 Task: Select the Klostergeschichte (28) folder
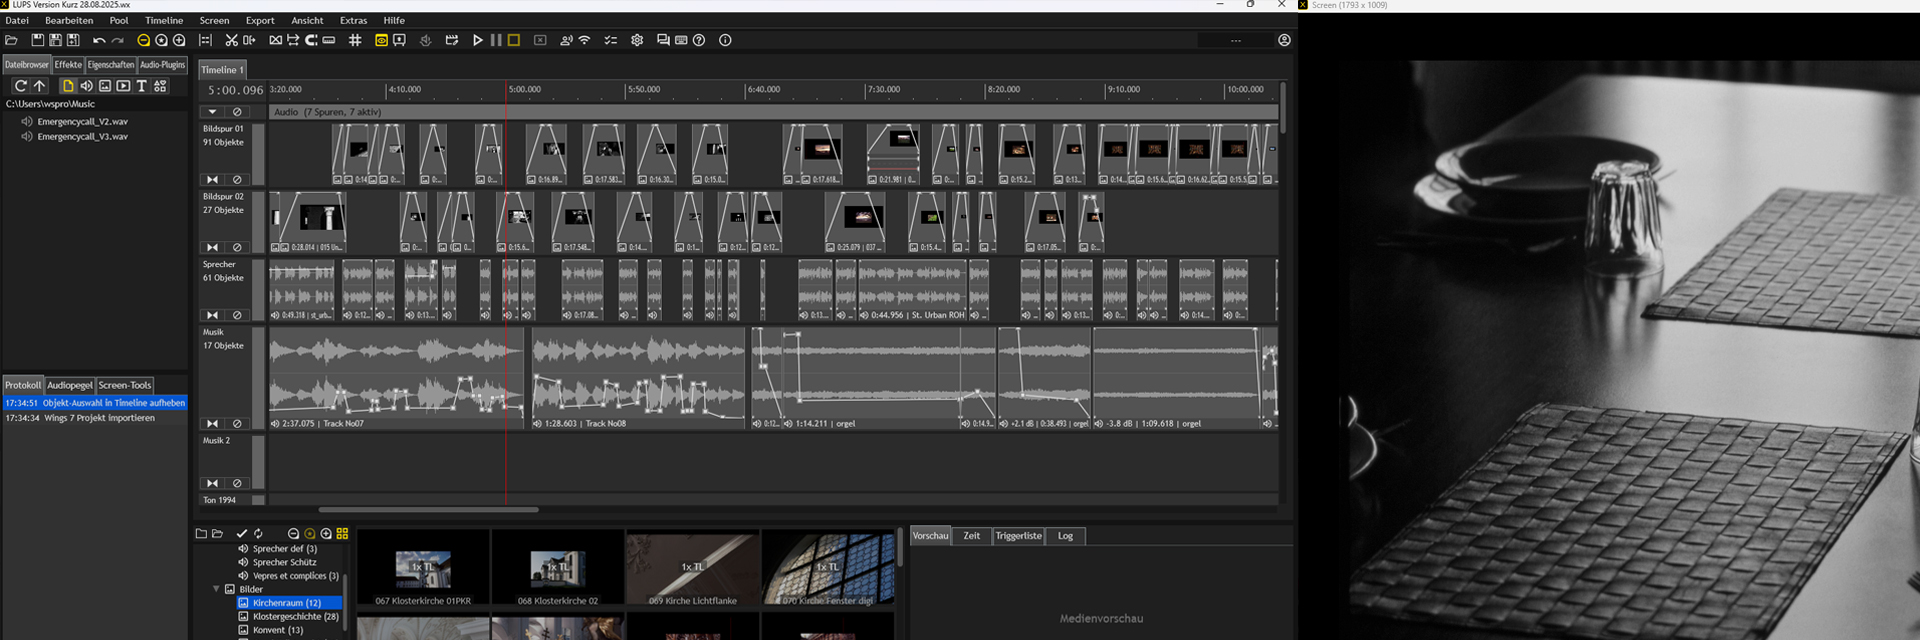(x=295, y=617)
